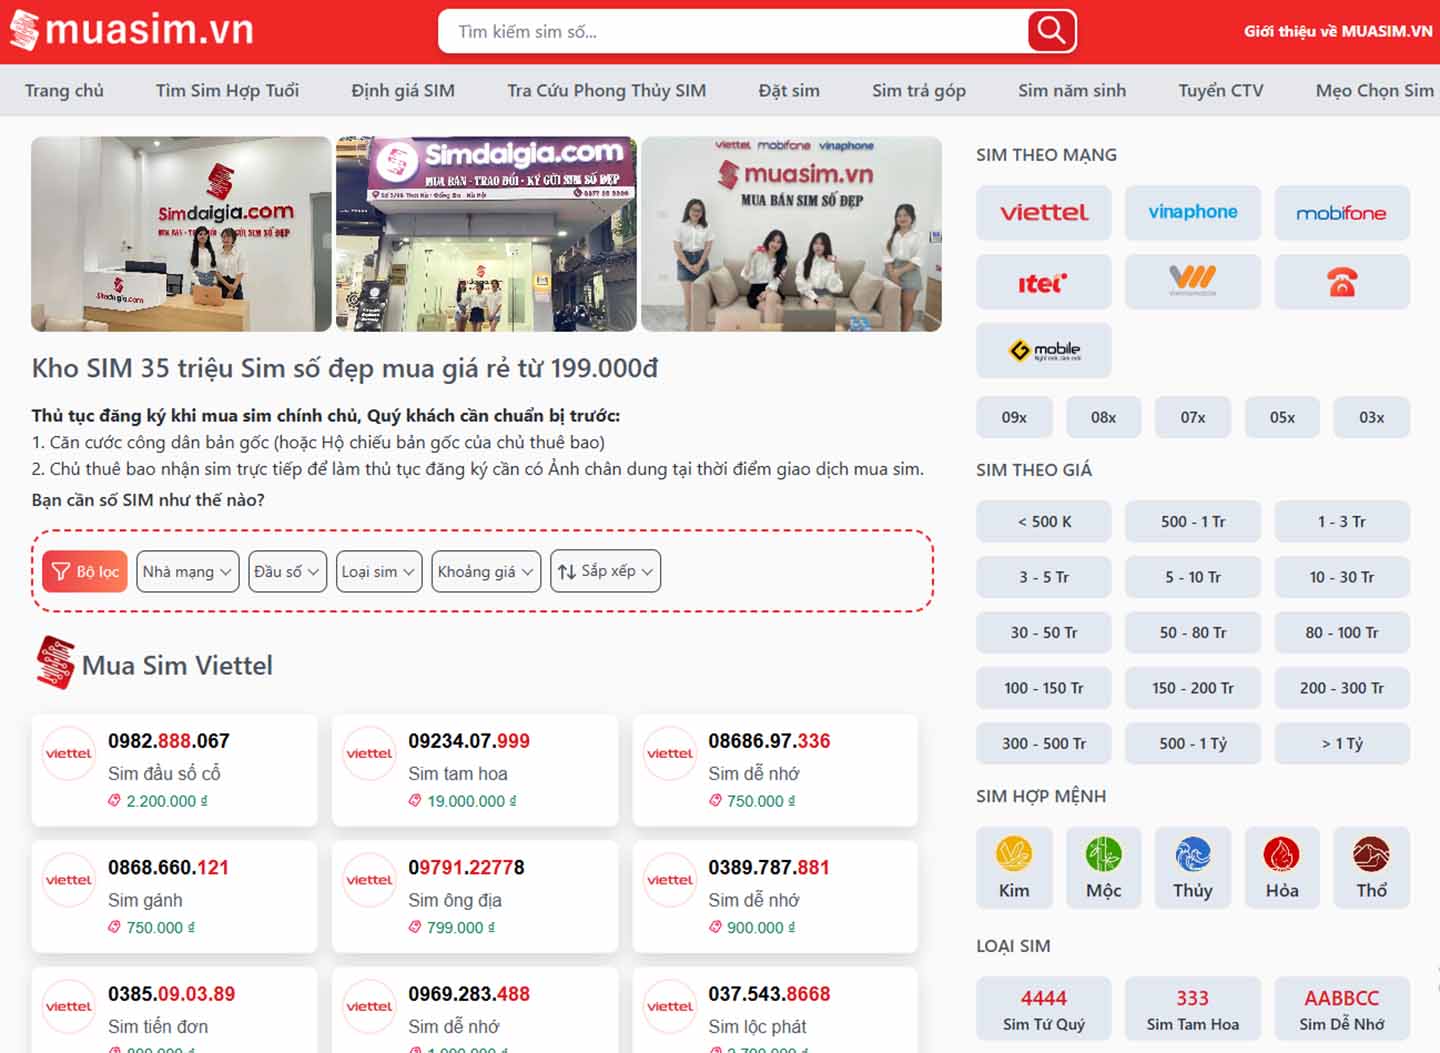Open Sim trả góp menu item

tap(919, 90)
